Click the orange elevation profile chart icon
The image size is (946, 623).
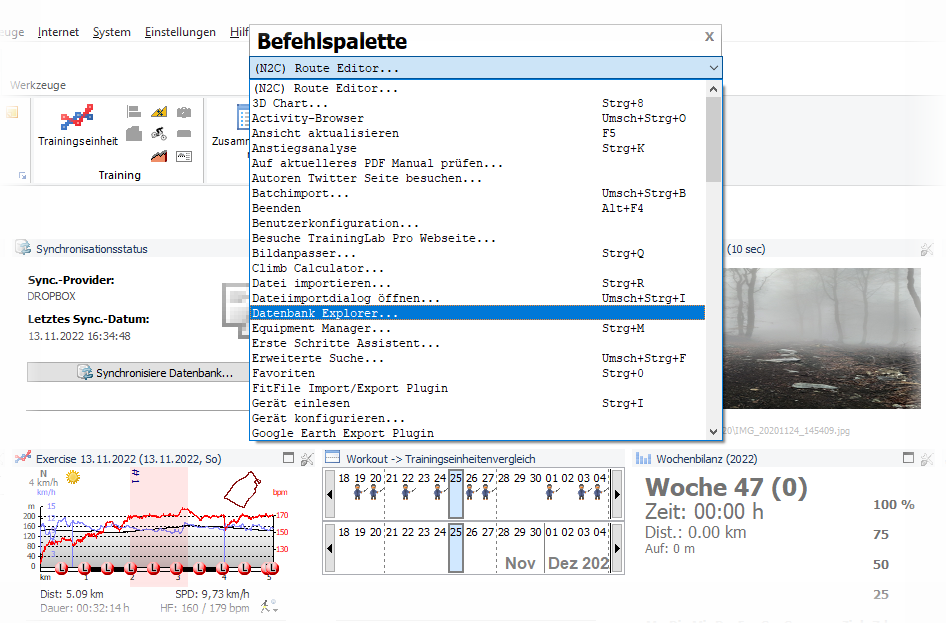[x=159, y=156]
